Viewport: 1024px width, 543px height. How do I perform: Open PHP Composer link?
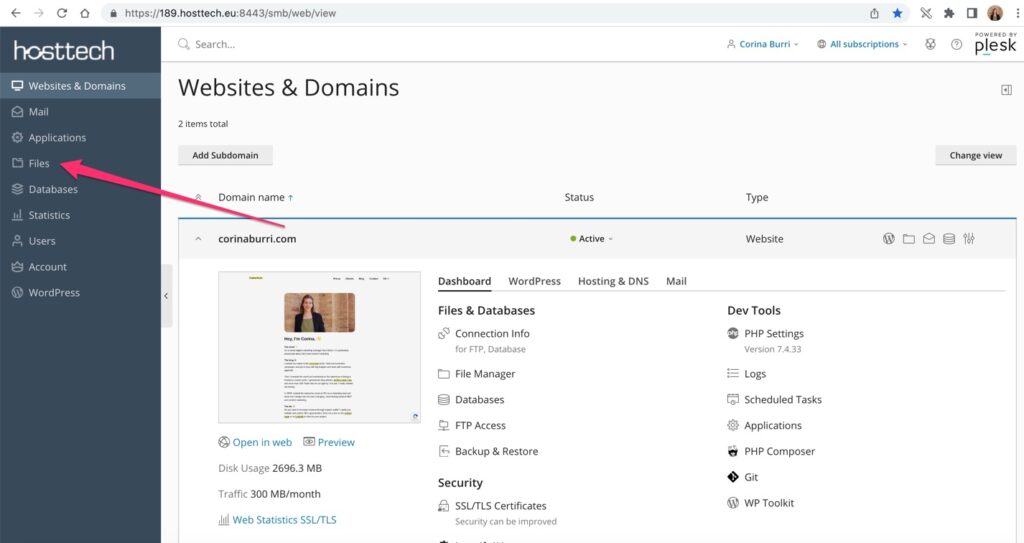point(779,451)
